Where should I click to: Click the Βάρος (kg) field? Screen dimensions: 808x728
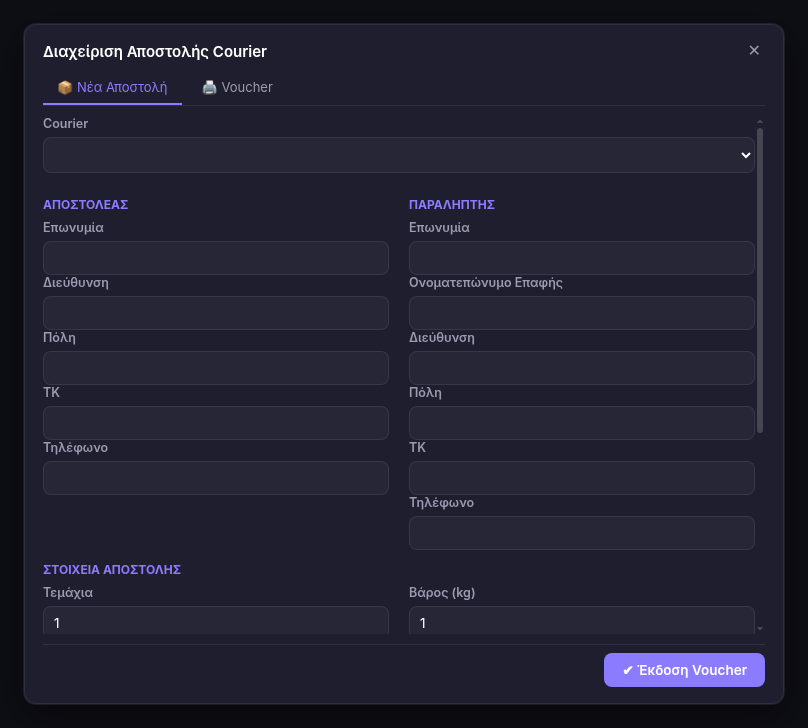(x=582, y=621)
